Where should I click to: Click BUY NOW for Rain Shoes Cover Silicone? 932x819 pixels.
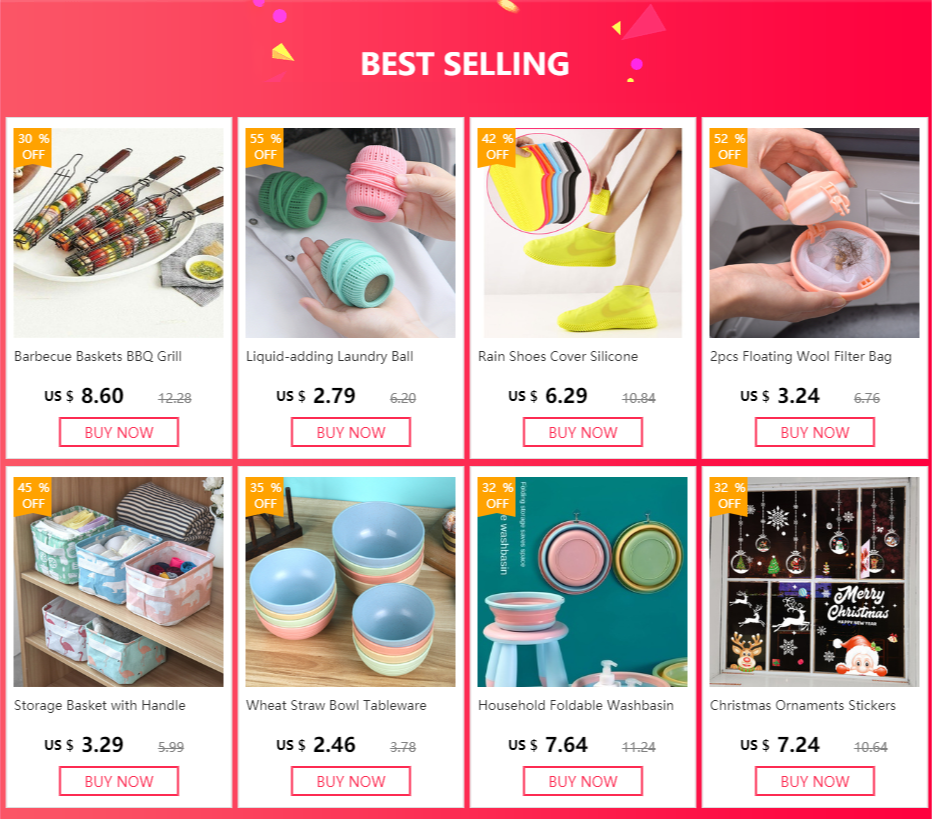coord(582,432)
